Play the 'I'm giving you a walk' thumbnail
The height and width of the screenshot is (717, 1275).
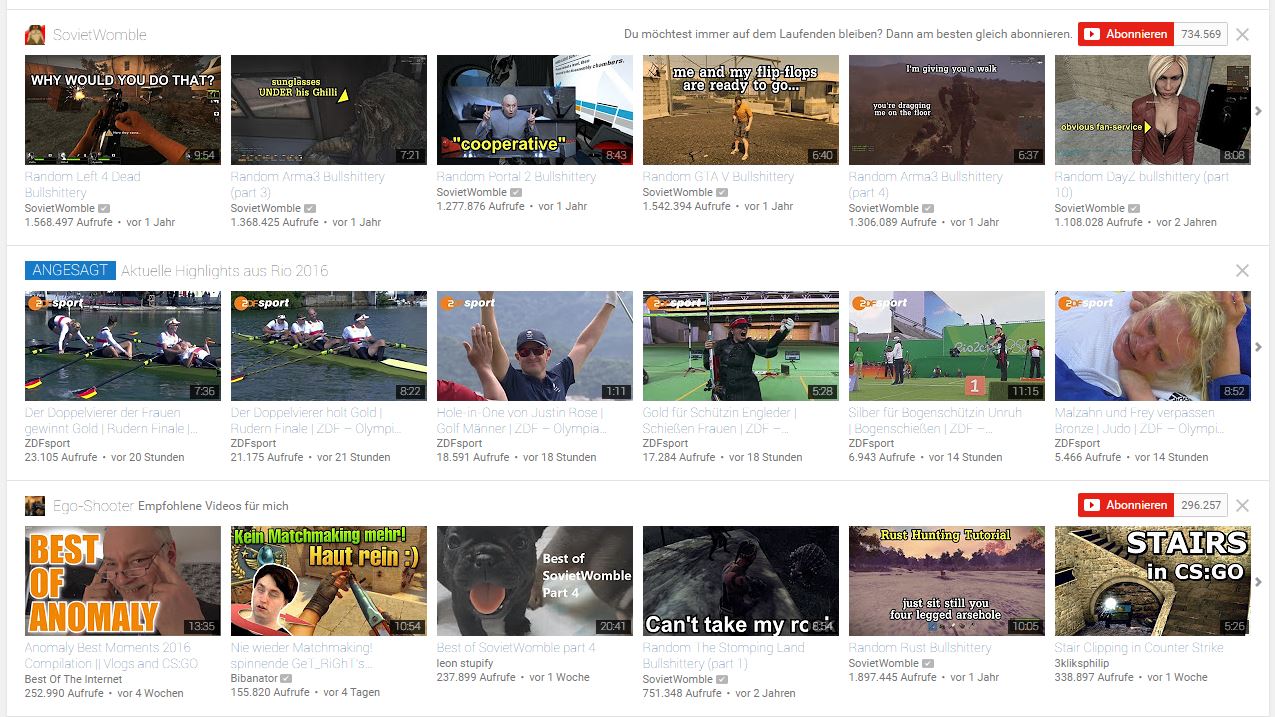[947, 110]
